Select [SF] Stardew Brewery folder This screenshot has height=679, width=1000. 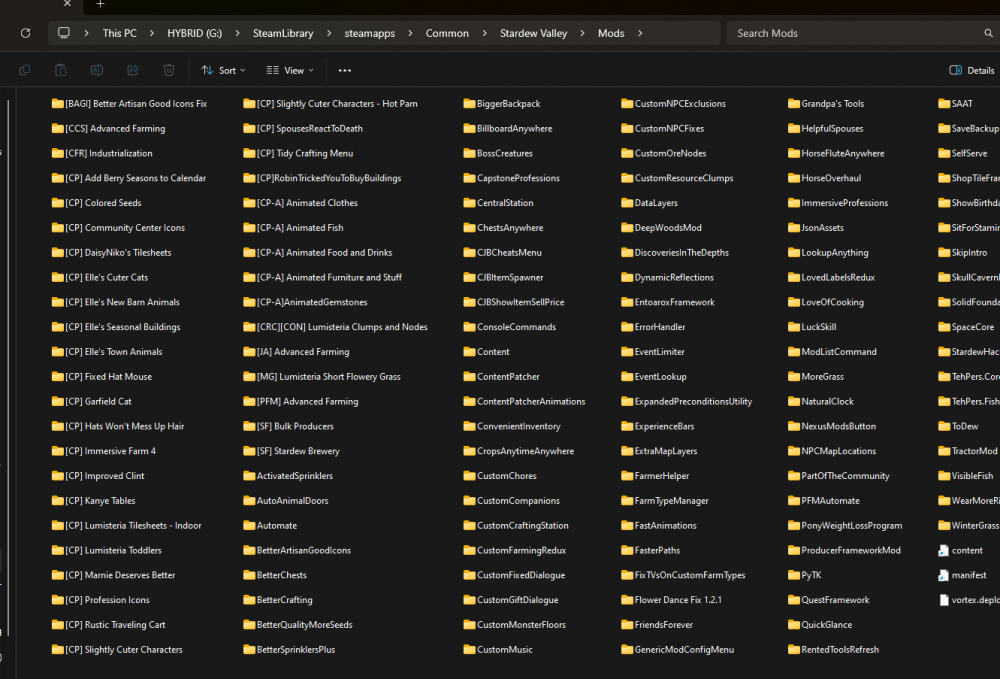click(x=291, y=451)
